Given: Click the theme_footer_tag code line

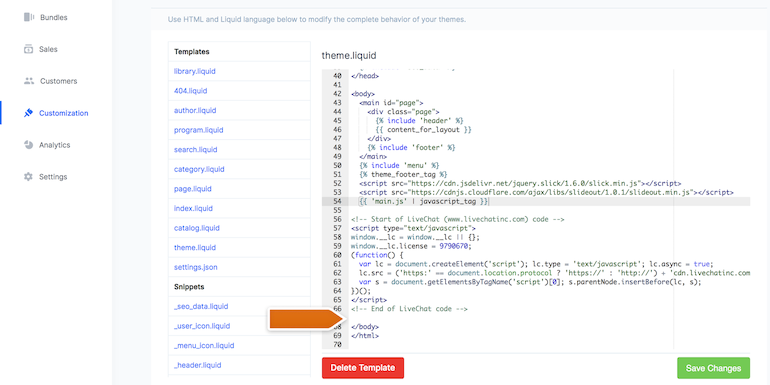Looking at the screenshot, I should (403, 174).
